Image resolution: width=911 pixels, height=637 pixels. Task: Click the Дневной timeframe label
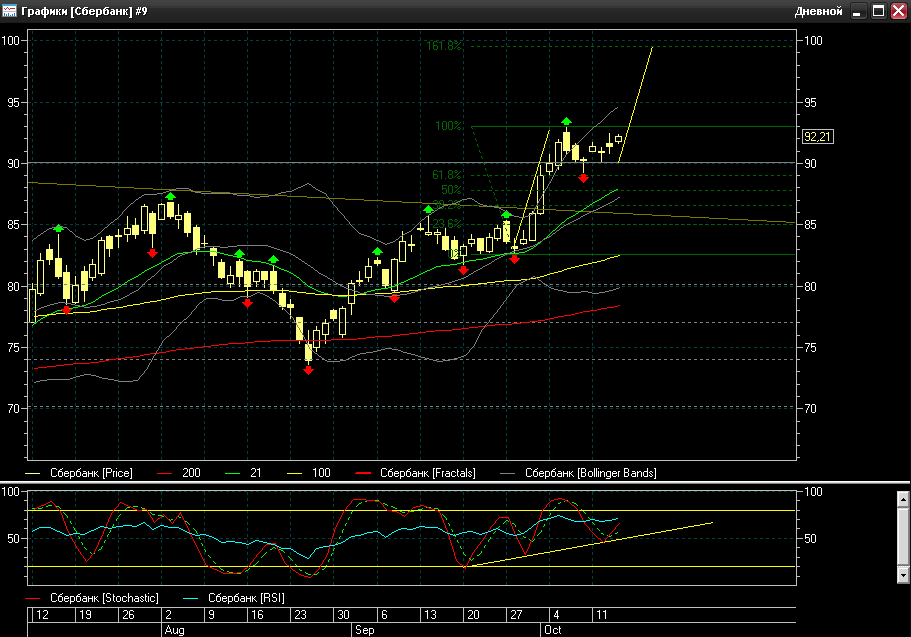point(818,11)
